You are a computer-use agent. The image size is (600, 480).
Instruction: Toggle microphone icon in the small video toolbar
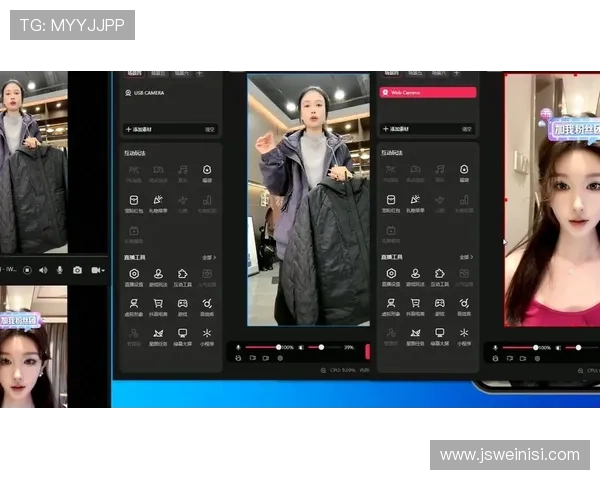tap(60, 270)
